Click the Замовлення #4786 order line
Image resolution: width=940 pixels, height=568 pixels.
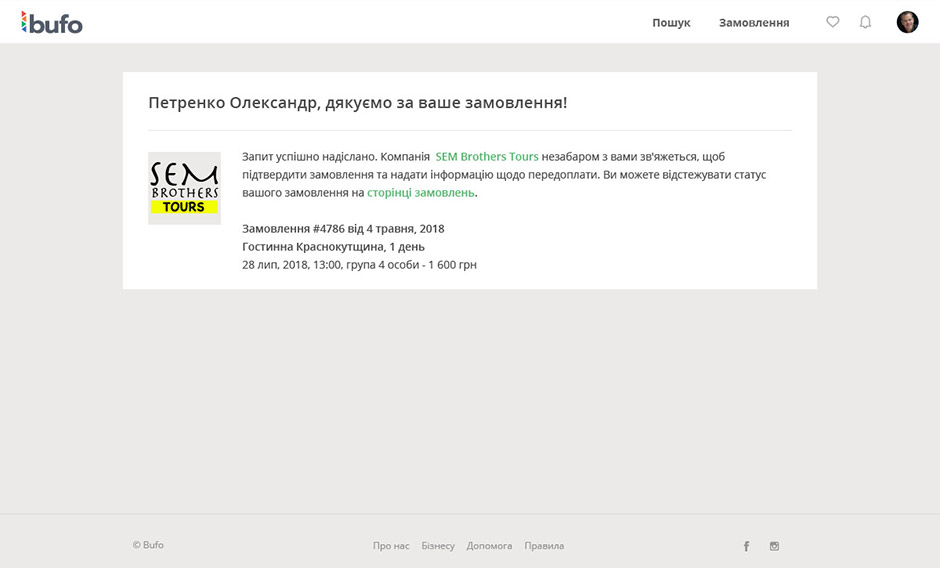click(x=343, y=229)
